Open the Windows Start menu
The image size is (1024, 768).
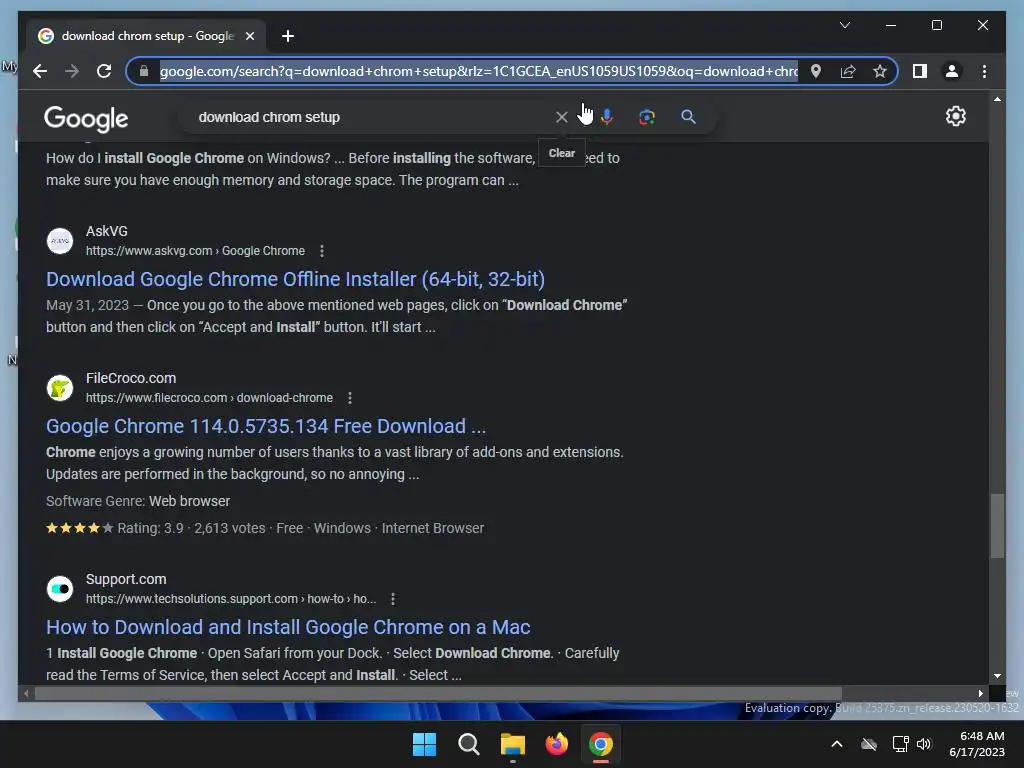[x=424, y=744]
